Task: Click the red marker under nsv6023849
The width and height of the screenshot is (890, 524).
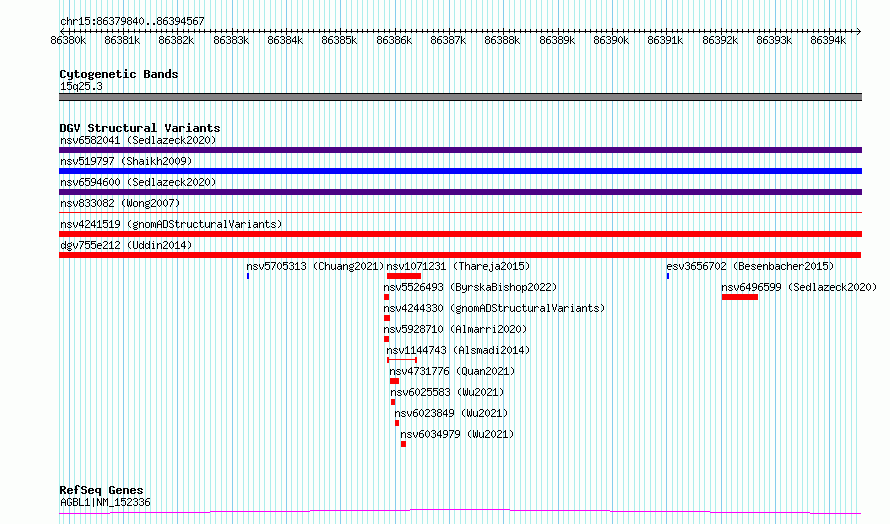Action: (x=397, y=423)
